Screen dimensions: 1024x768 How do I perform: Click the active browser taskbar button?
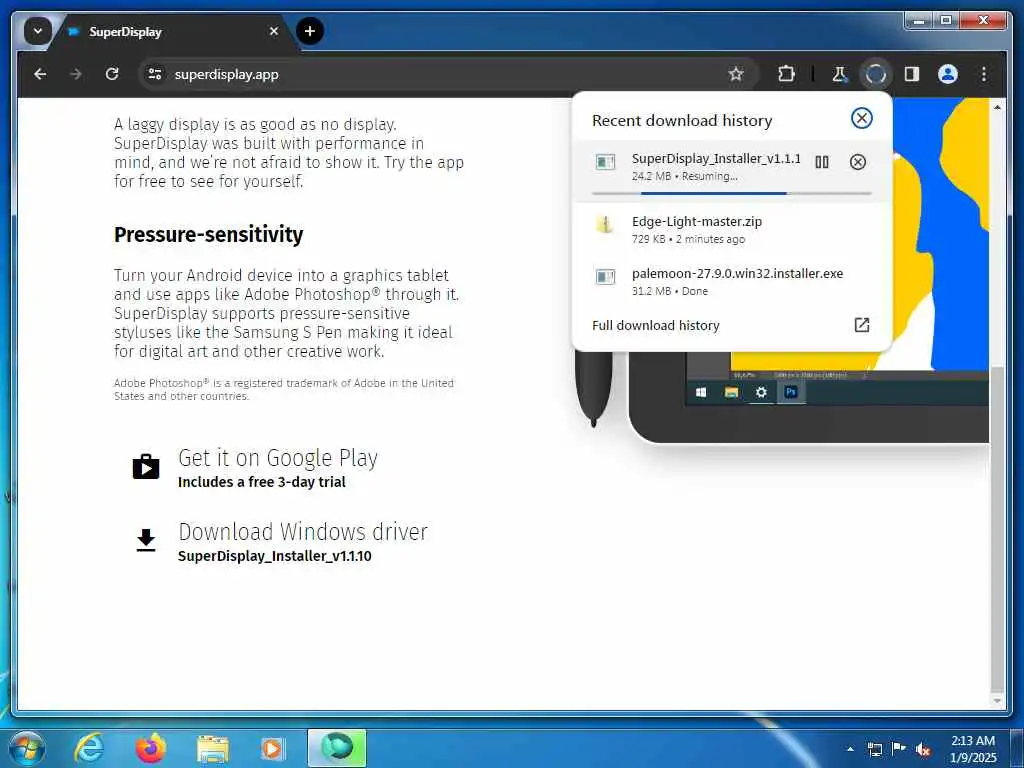tap(337, 748)
